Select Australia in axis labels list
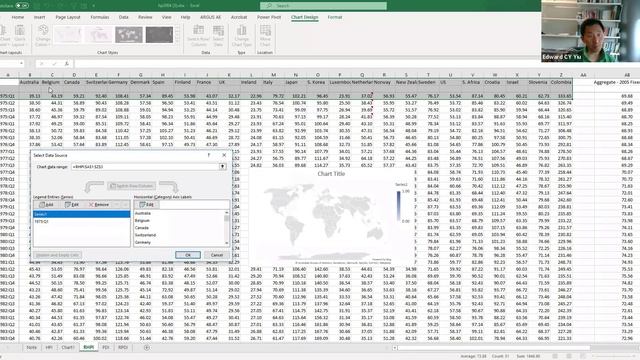The height and width of the screenshot is (360, 640). click(x=143, y=213)
